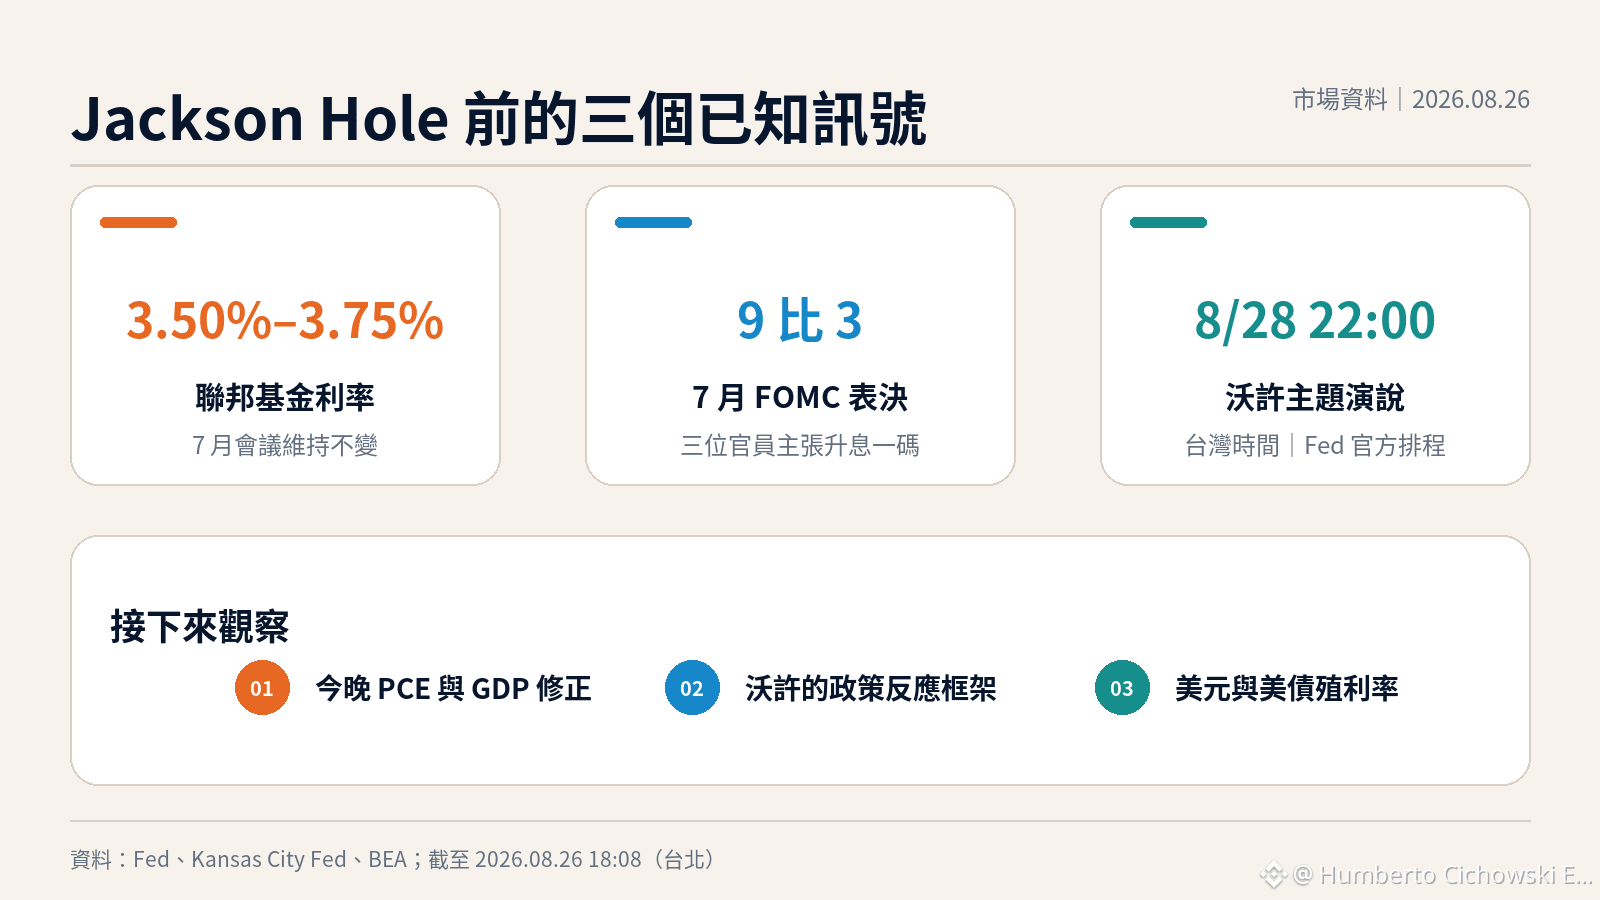Click the 聯邦基金利率 card heading
Image resolution: width=1600 pixels, height=900 pixels.
click(x=285, y=398)
